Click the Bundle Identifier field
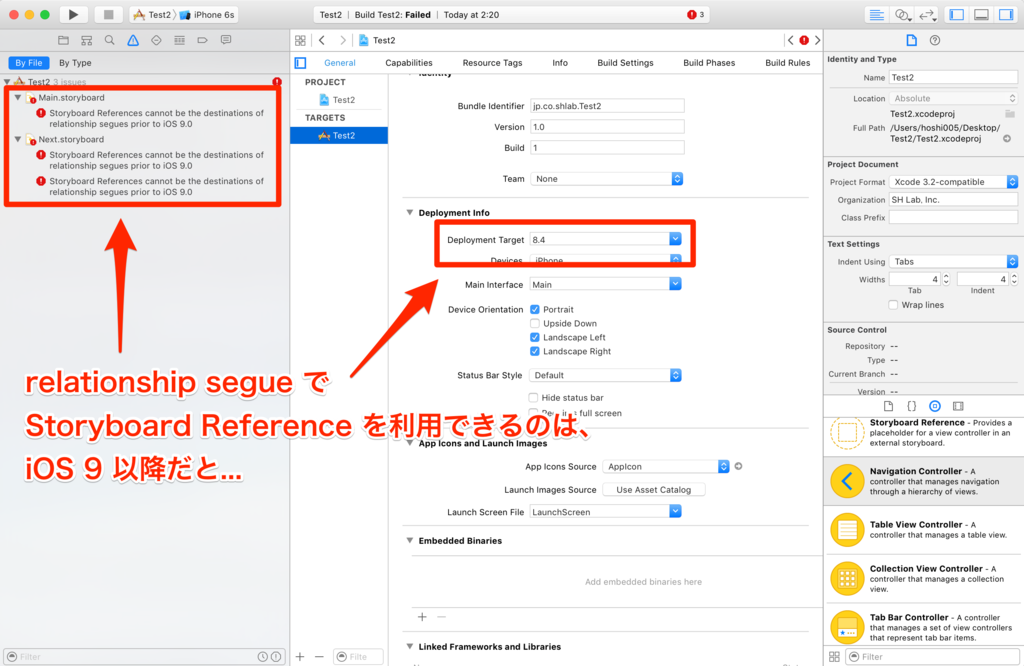1024x666 pixels. coord(607,106)
